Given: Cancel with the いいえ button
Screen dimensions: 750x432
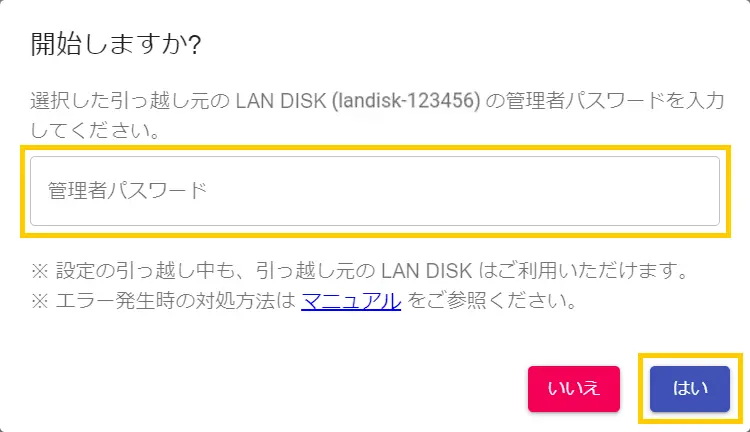Looking at the screenshot, I should click(x=574, y=389).
